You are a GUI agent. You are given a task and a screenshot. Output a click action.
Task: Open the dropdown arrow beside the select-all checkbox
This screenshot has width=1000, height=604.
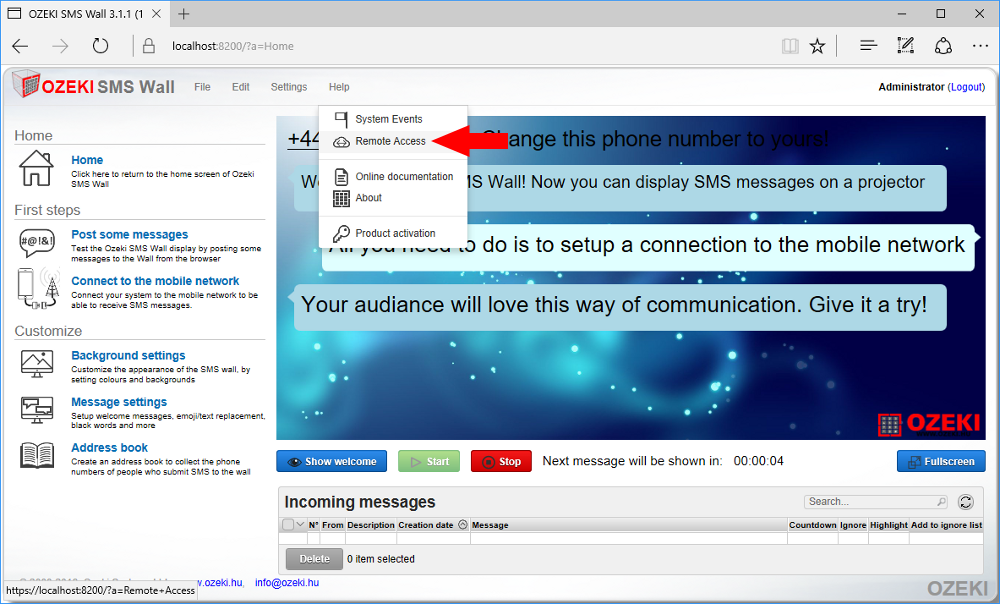[x=300, y=524]
